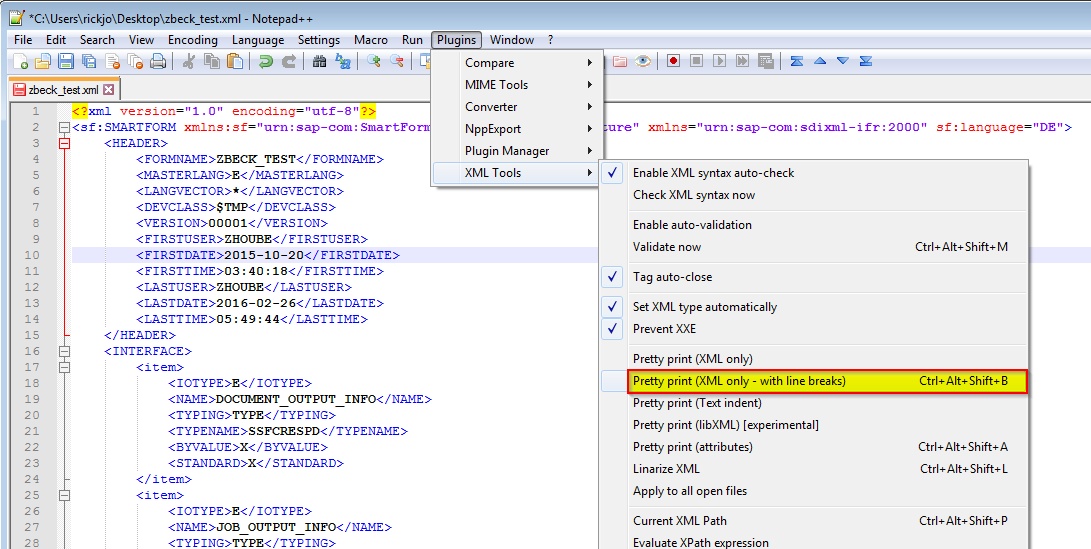This screenshot has height=549, width=1091.
Task: Choose Current XML Path entry
Action: (814, 521)
